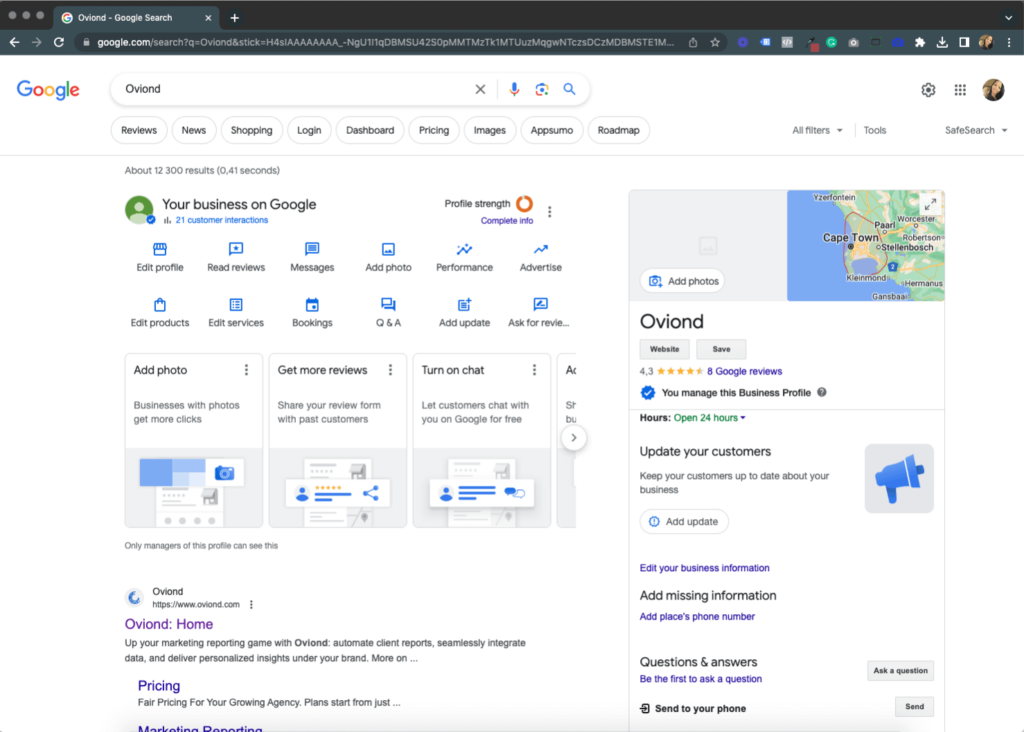Select the Shopping filter chip
Viewport: 1024px width, 732px height.
point(251,131)
